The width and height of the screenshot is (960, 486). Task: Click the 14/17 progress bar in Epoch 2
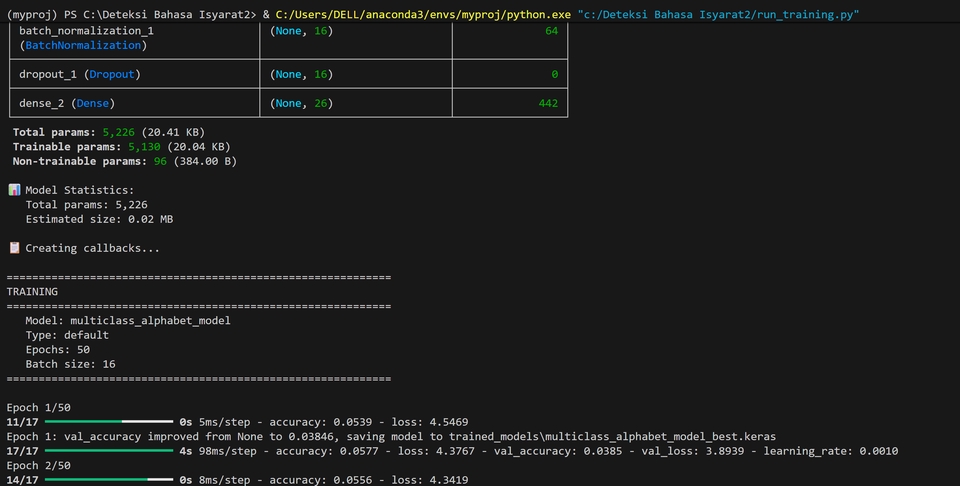(109, 480)
